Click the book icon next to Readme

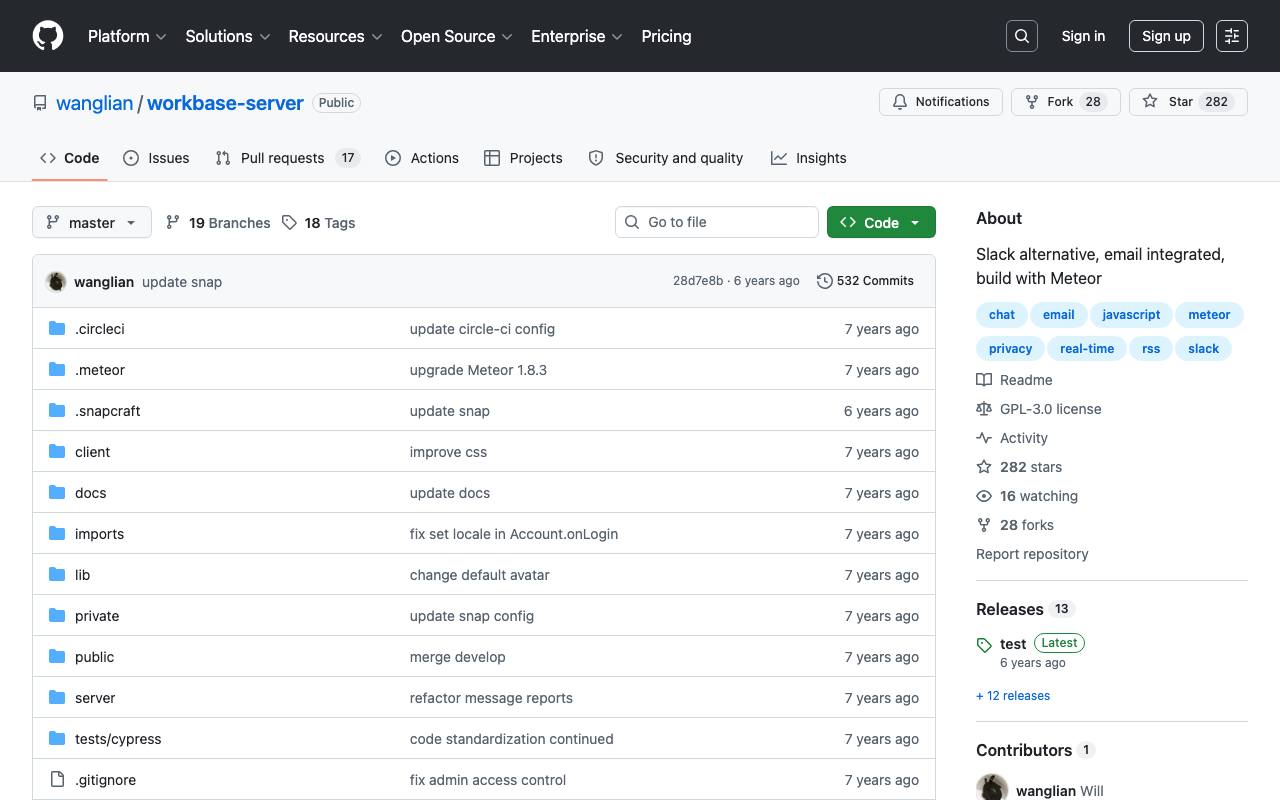click(x=984, y=380)
